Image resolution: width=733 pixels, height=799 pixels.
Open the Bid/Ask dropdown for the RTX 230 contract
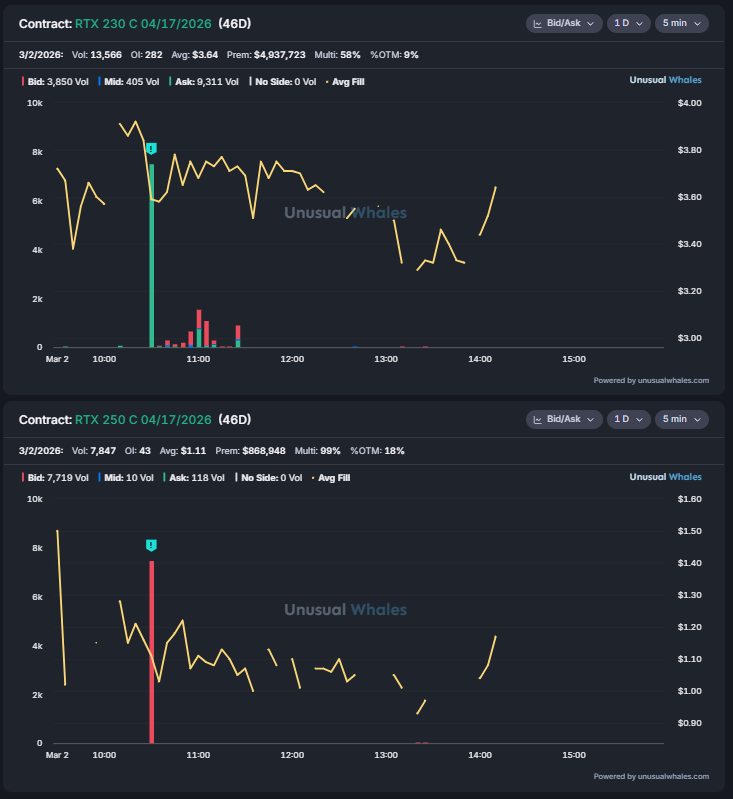click(563, 23)
